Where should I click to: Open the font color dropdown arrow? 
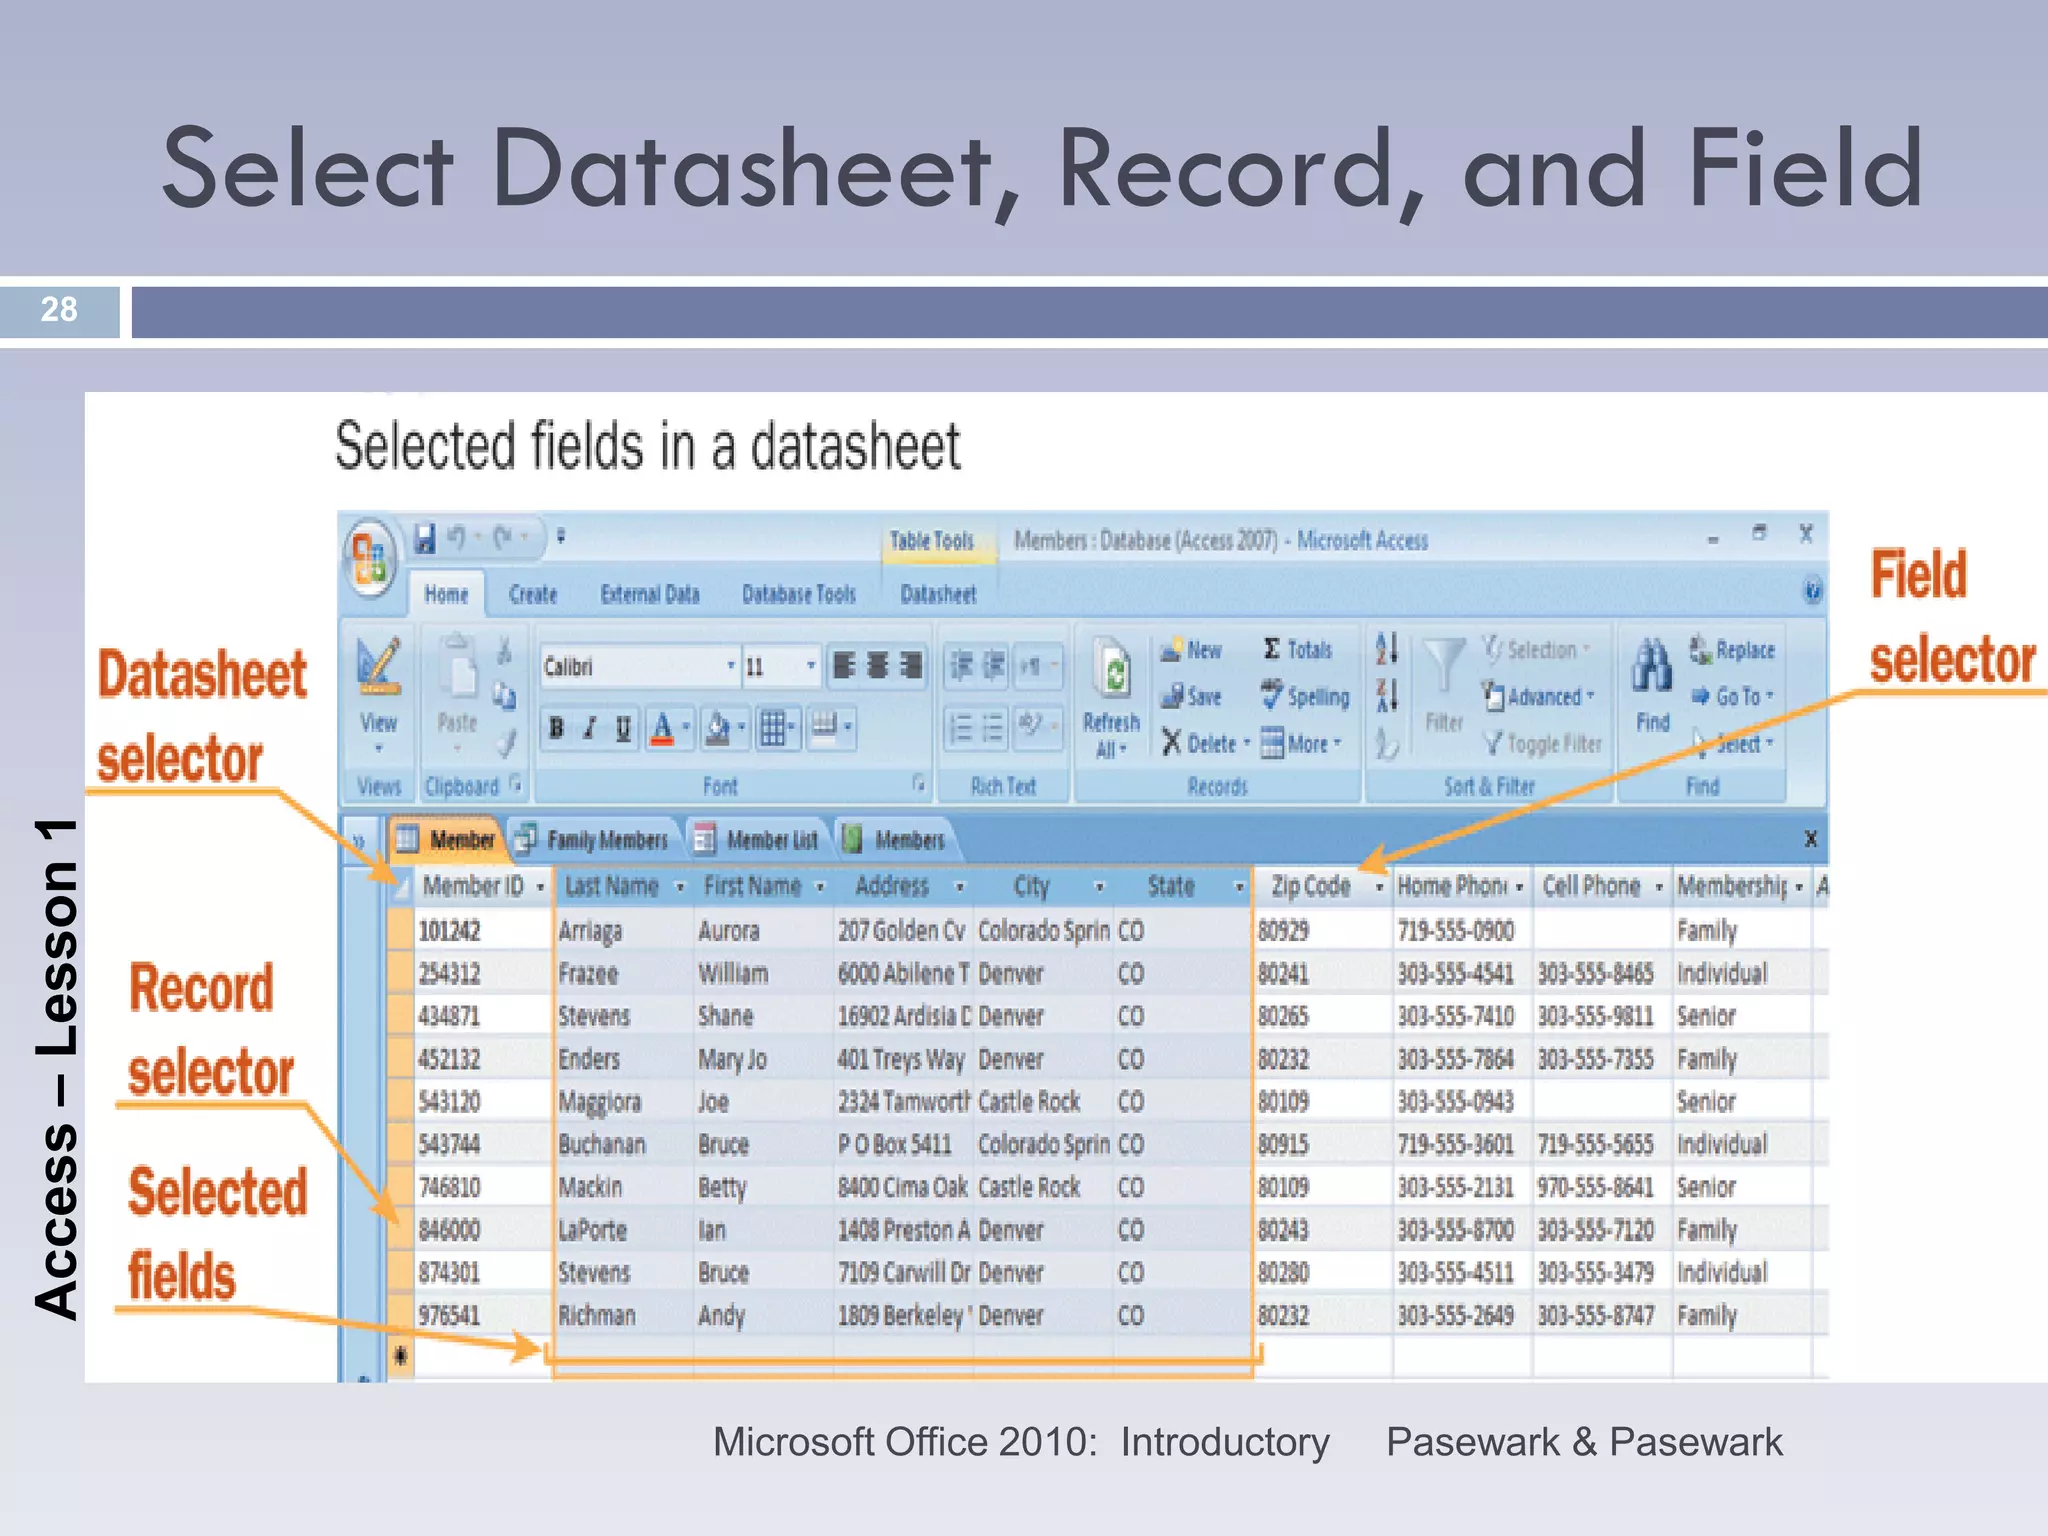(x=686, y=728)
